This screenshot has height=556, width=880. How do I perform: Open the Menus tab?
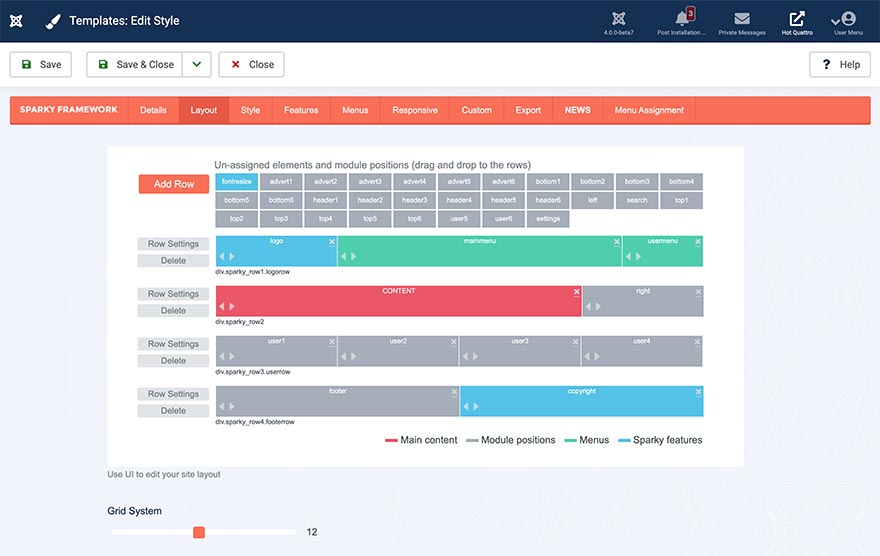coord(355,110)
